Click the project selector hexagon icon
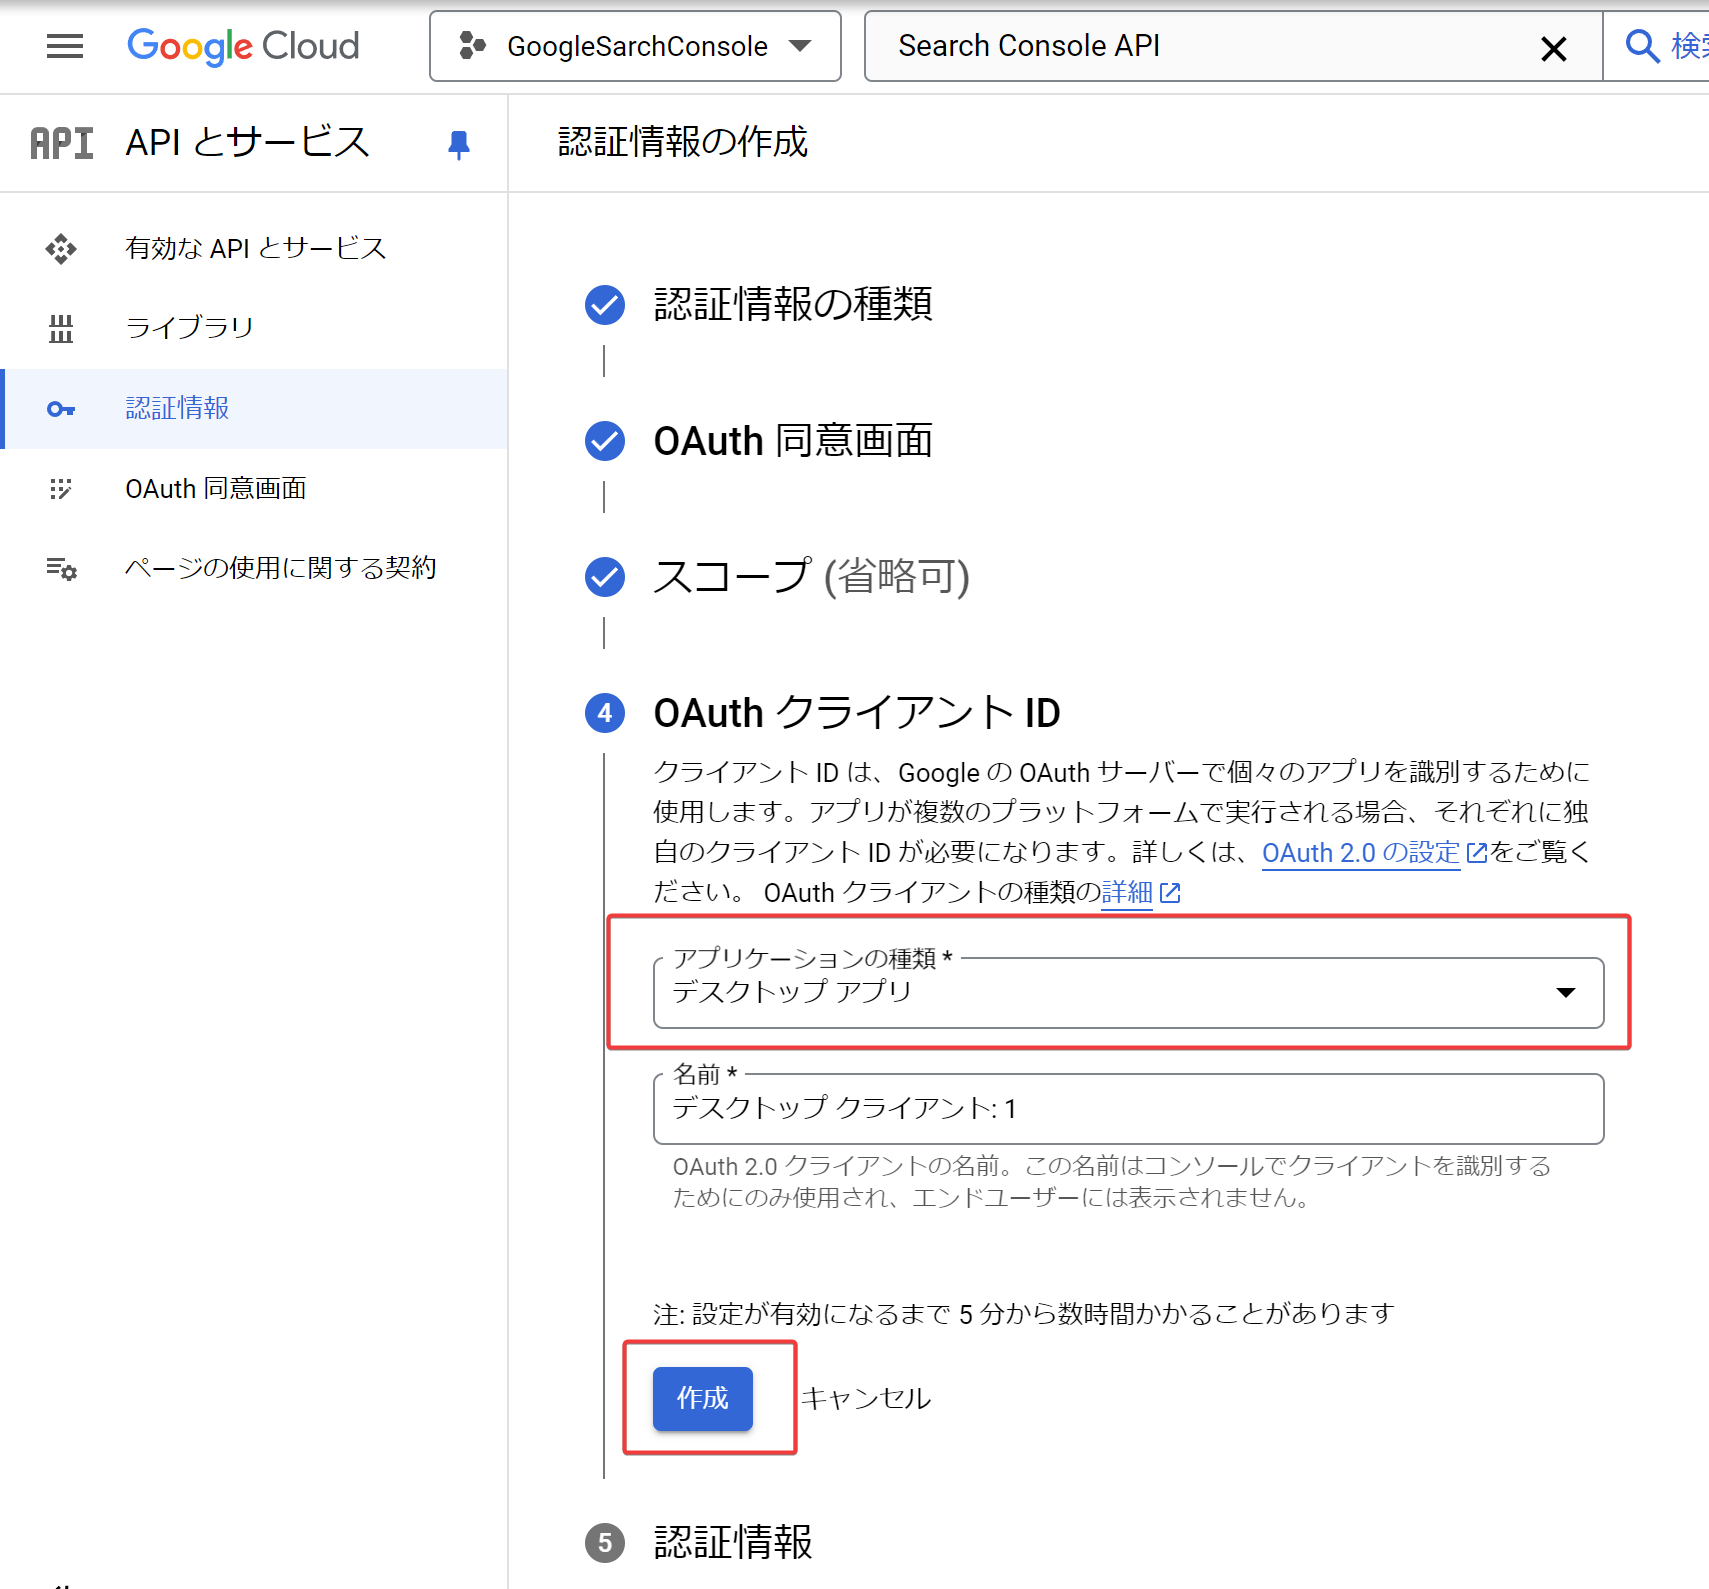The width and height of the screenshot is (1709, 1589). [472, 46]
